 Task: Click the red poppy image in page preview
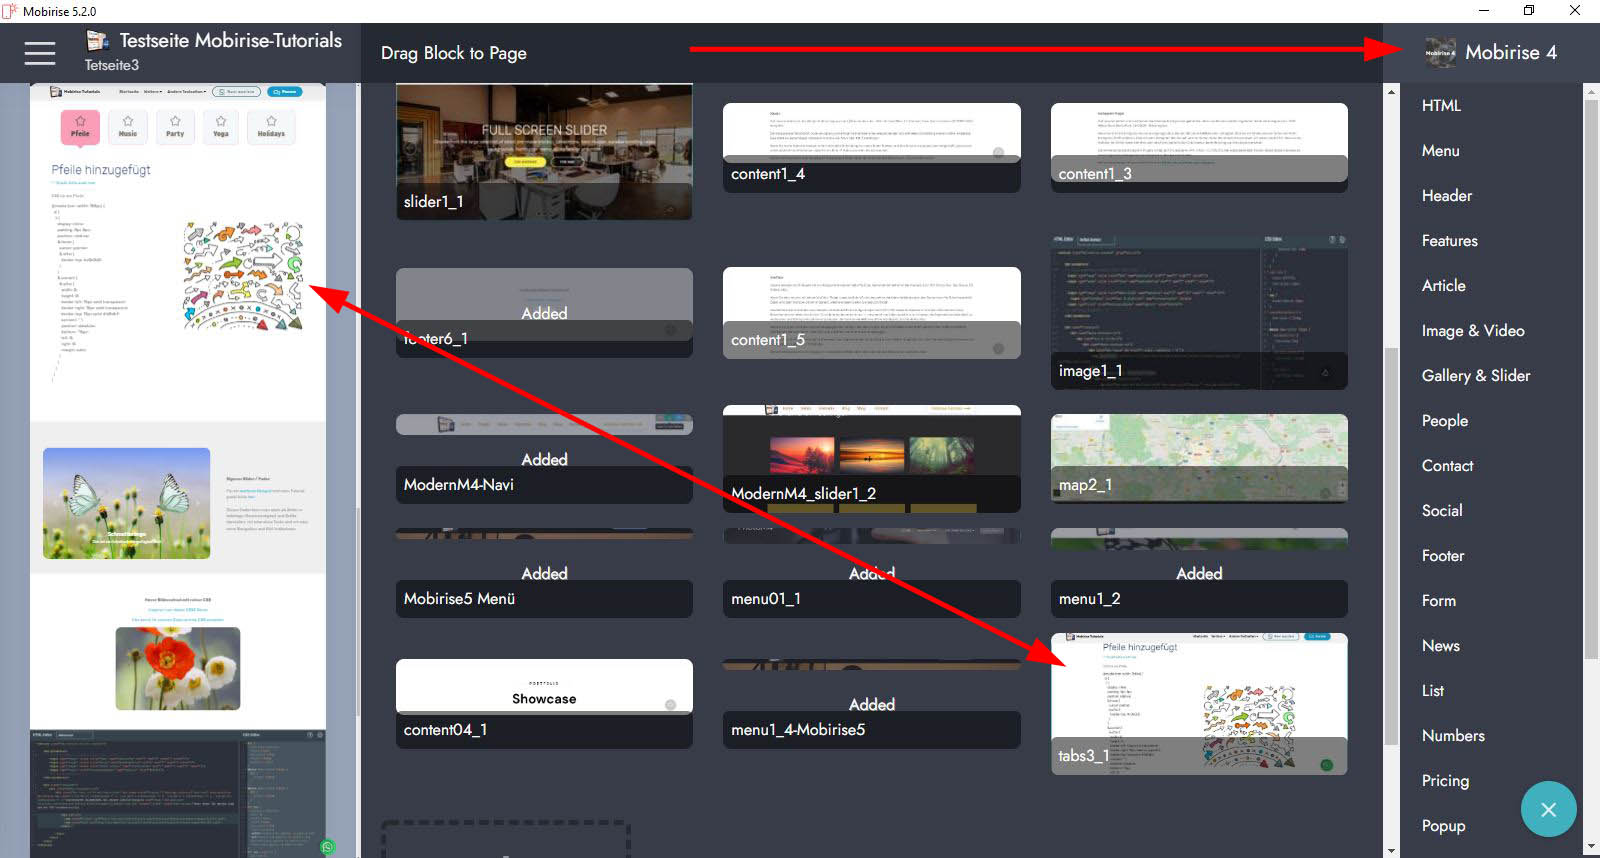[178, 668]
